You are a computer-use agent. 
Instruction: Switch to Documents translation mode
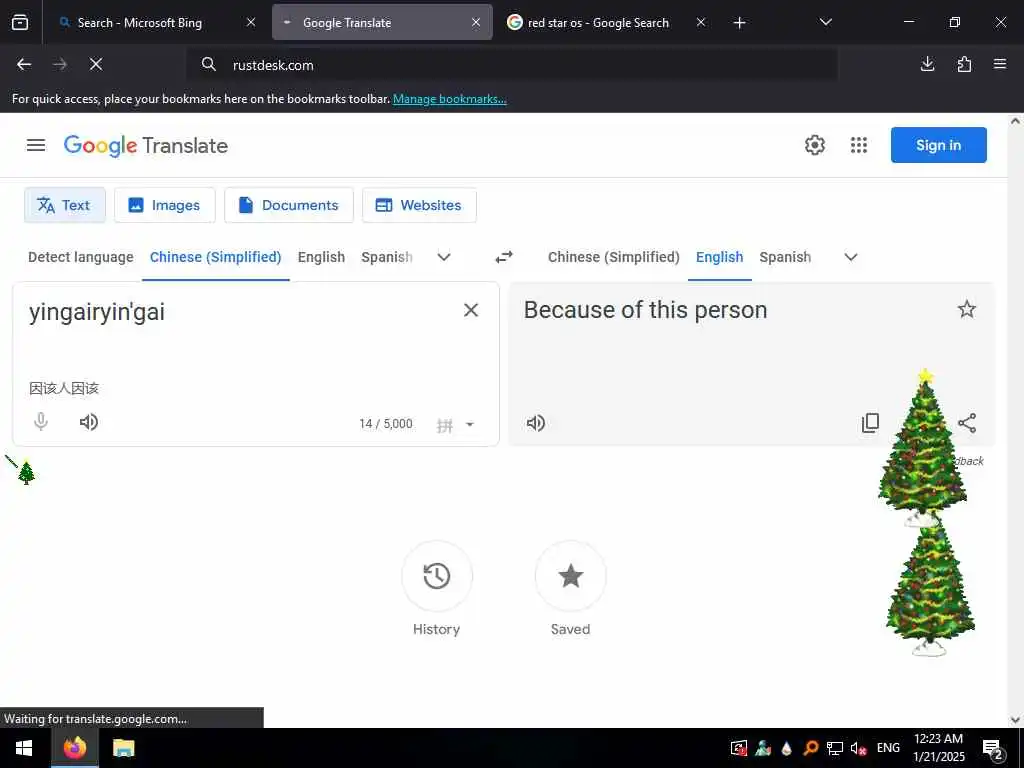pos(289,205)
